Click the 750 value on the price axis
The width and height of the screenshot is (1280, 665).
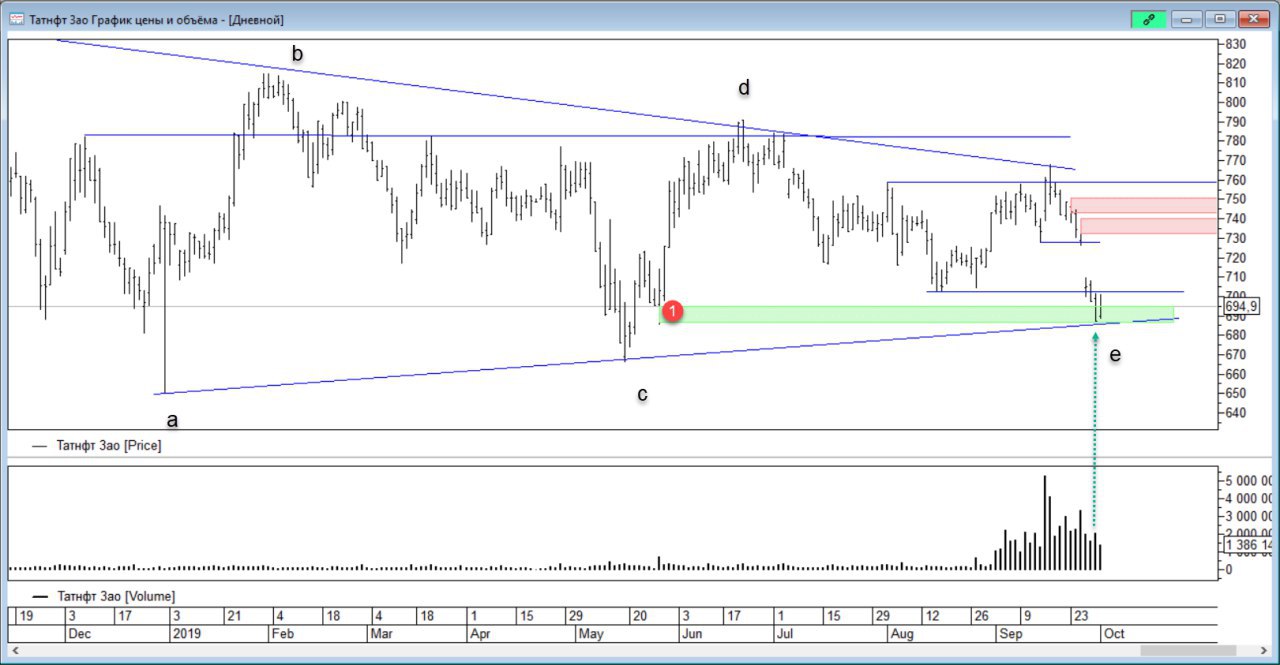[1236, 199]
